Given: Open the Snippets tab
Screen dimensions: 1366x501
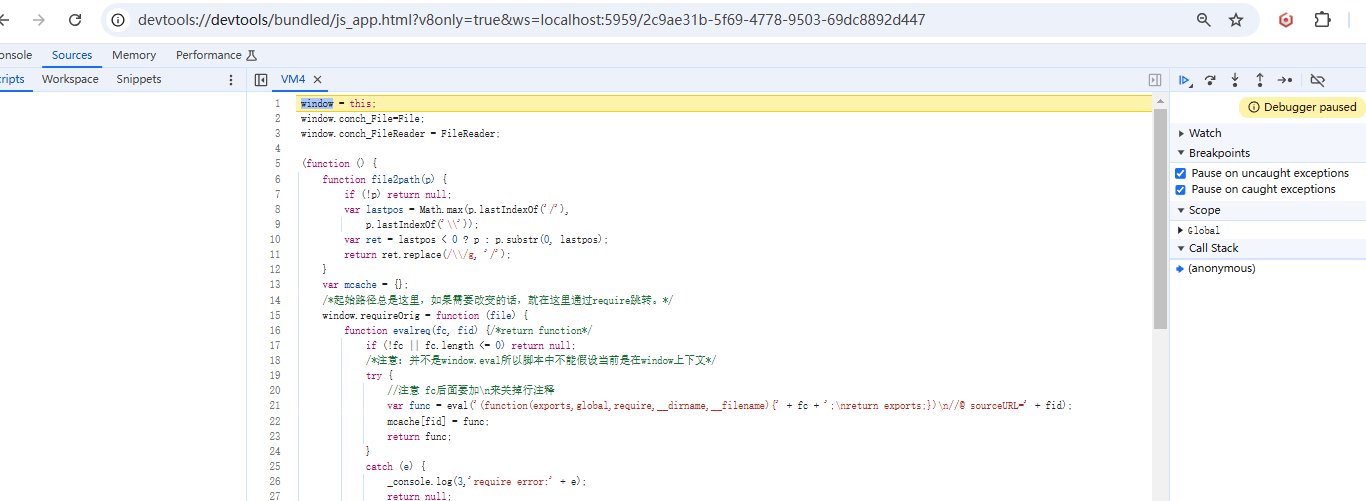Looking at the screenshot, I should coord(138,79).
